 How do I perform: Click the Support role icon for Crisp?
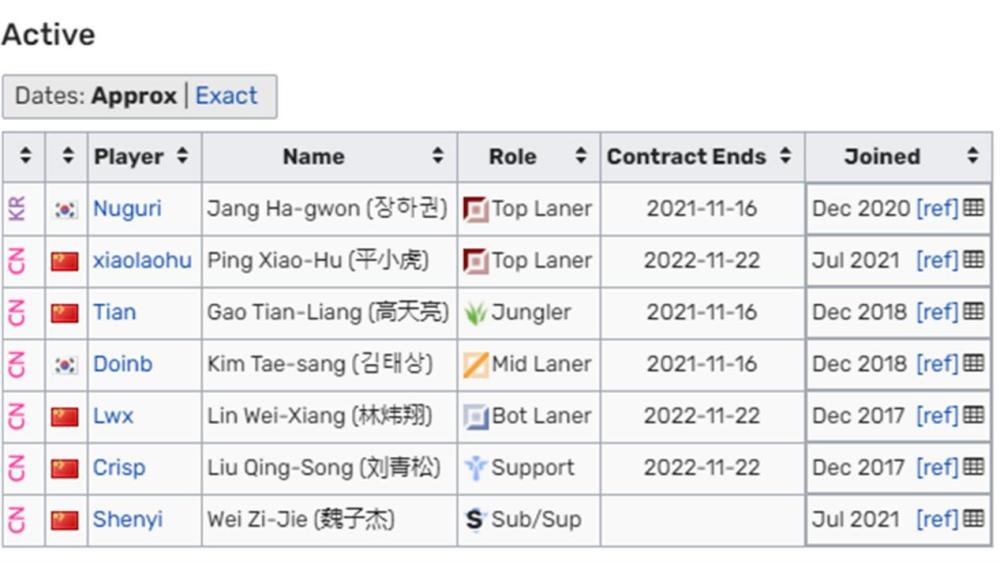tap(475, 468)
